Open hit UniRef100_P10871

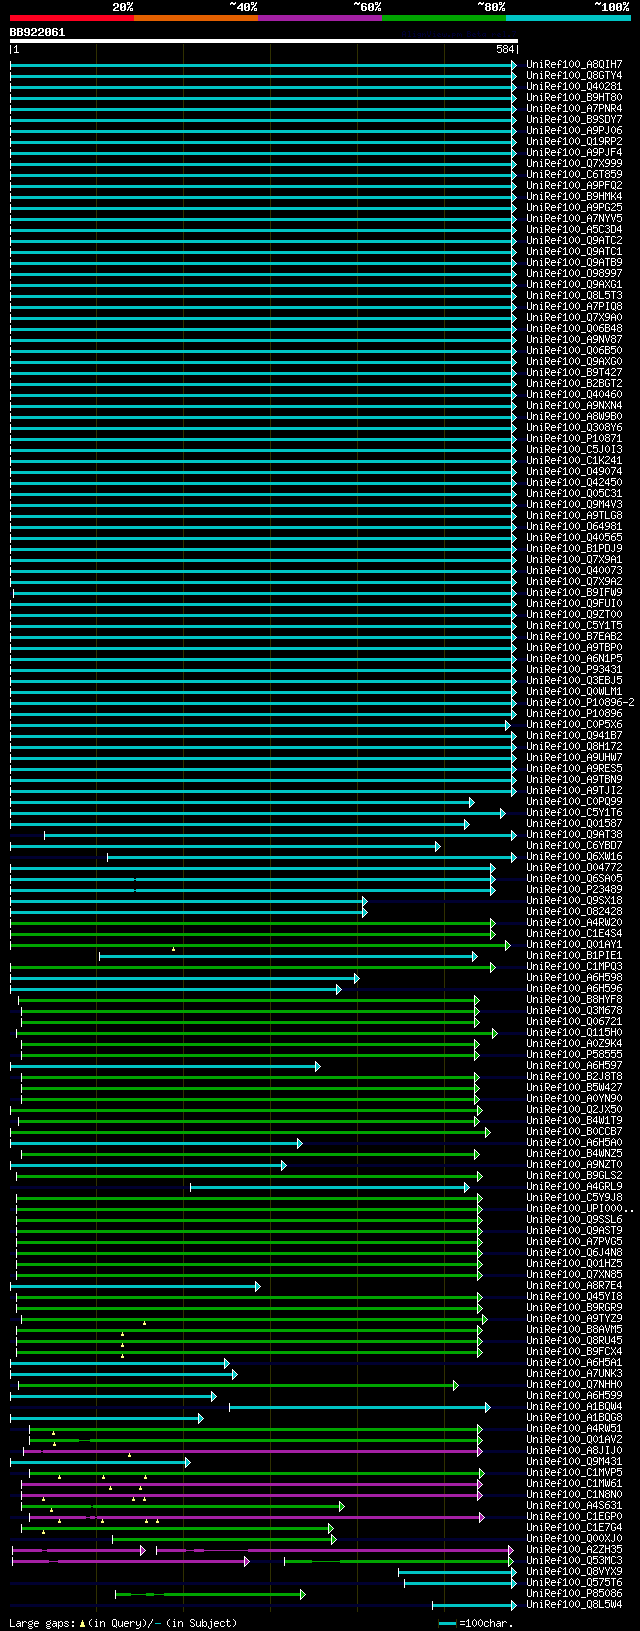pyautogui.click(x=574, y=438)
